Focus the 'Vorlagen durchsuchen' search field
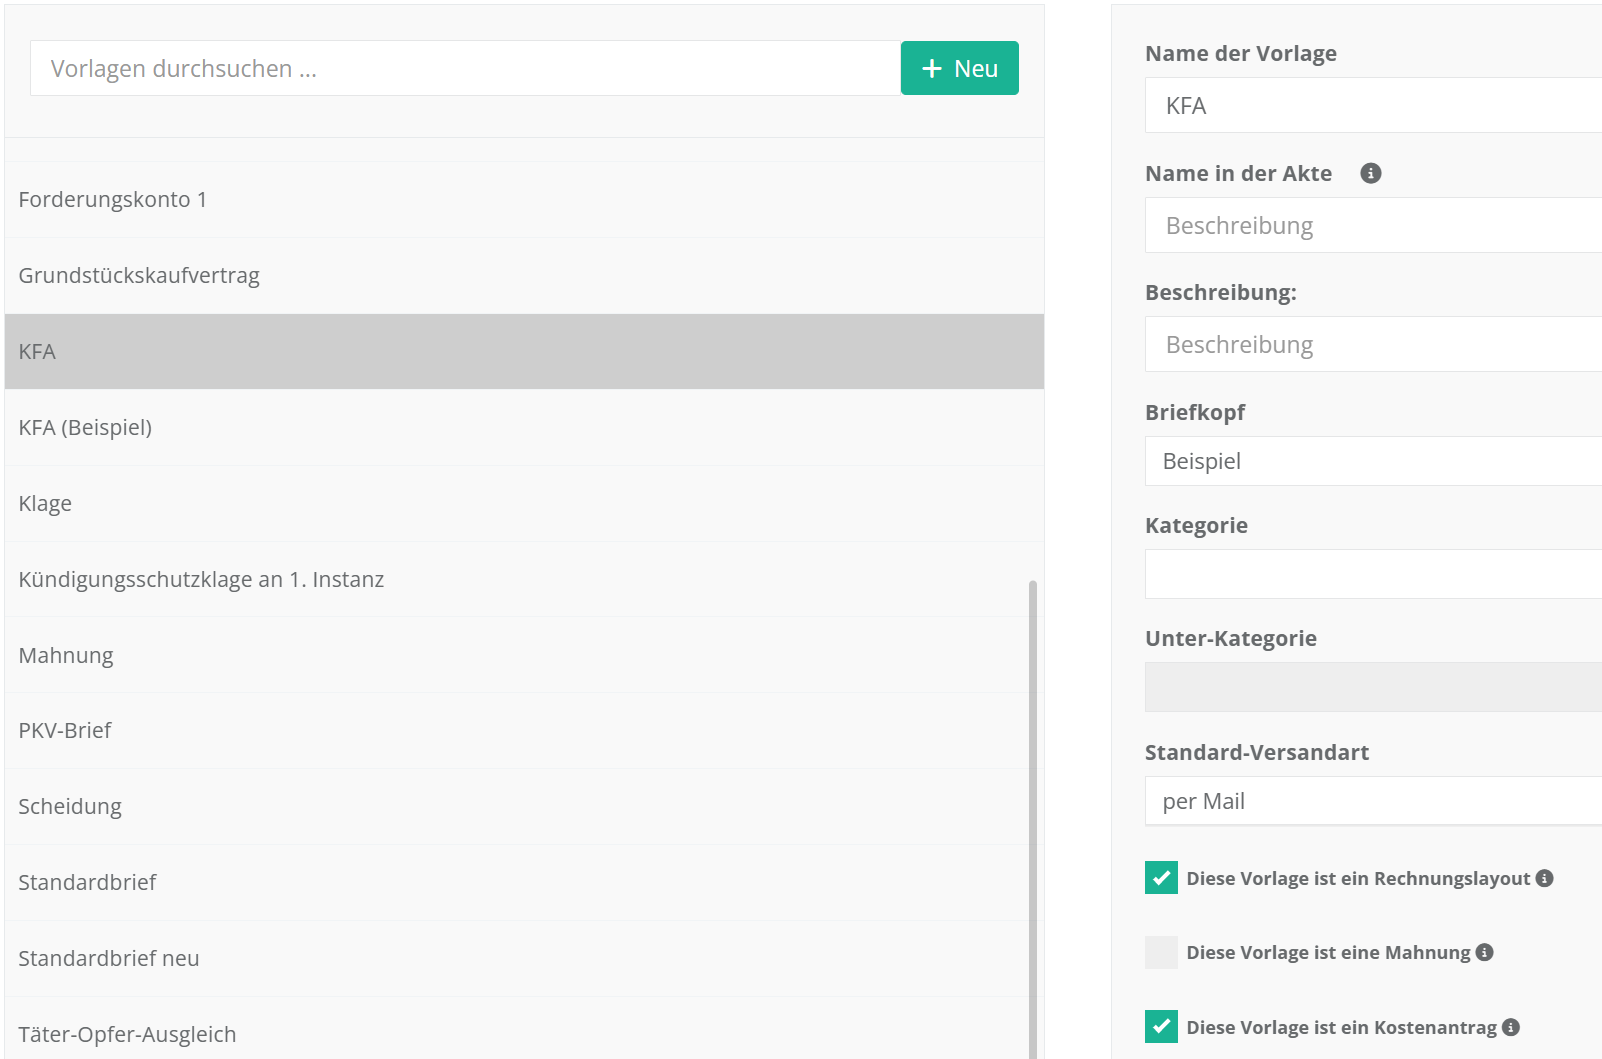The image size is (1602, 1059). (465, 68)
